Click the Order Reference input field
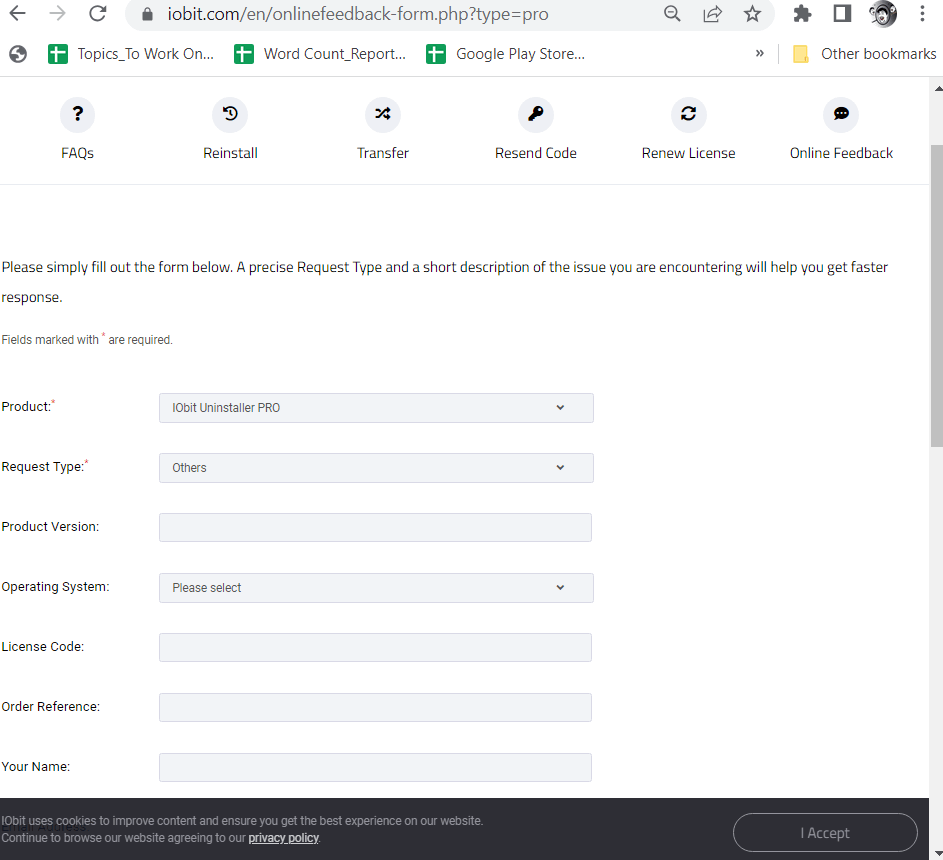 [375, 707]
